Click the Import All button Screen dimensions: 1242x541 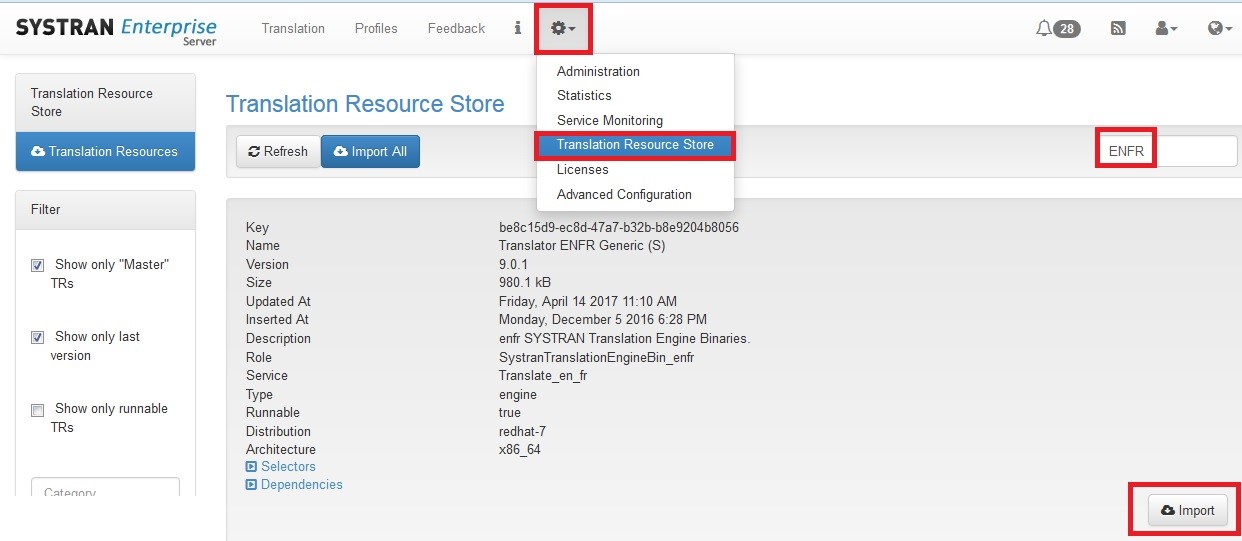coord(371,151)
